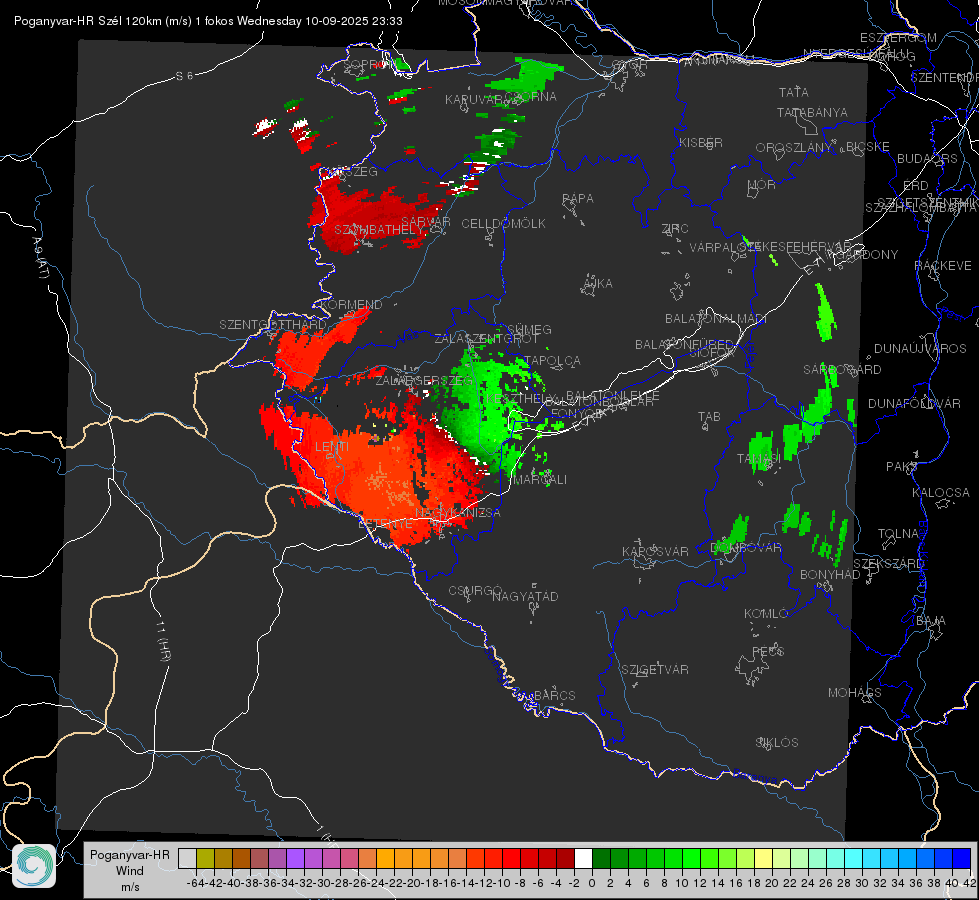Image resolution: width=979 pixels, height=900 pixels.
Task: Click the 'Wind' legend label
Action: coord(130,871)
